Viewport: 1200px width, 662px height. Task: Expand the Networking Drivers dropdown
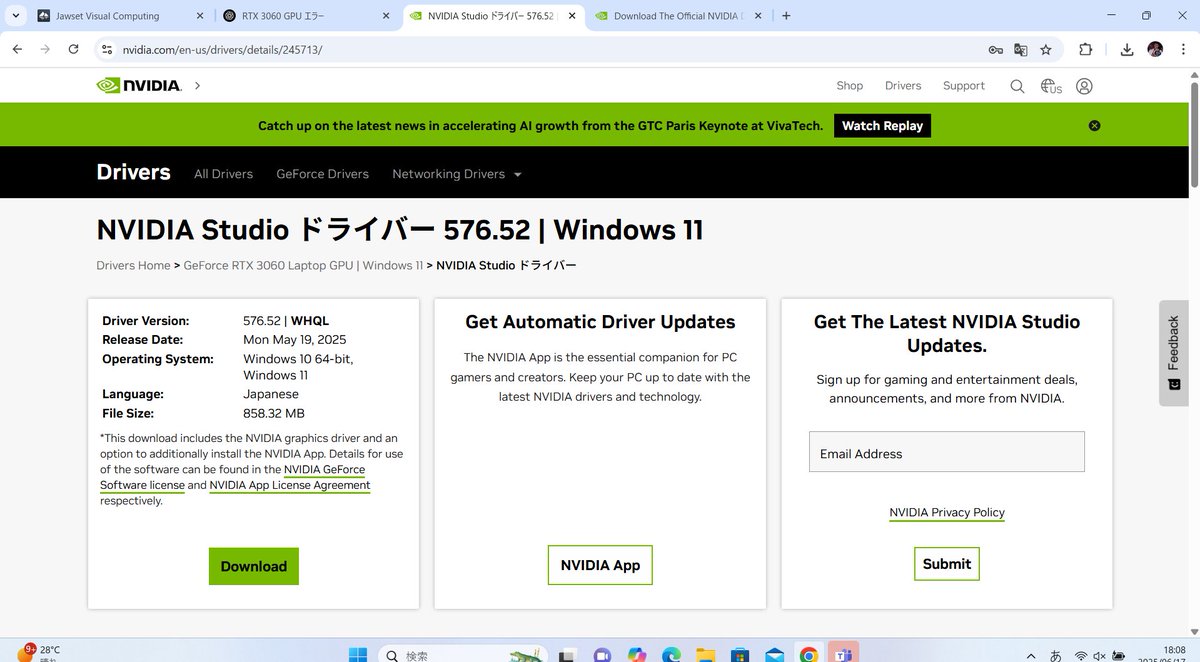point(457,174)
